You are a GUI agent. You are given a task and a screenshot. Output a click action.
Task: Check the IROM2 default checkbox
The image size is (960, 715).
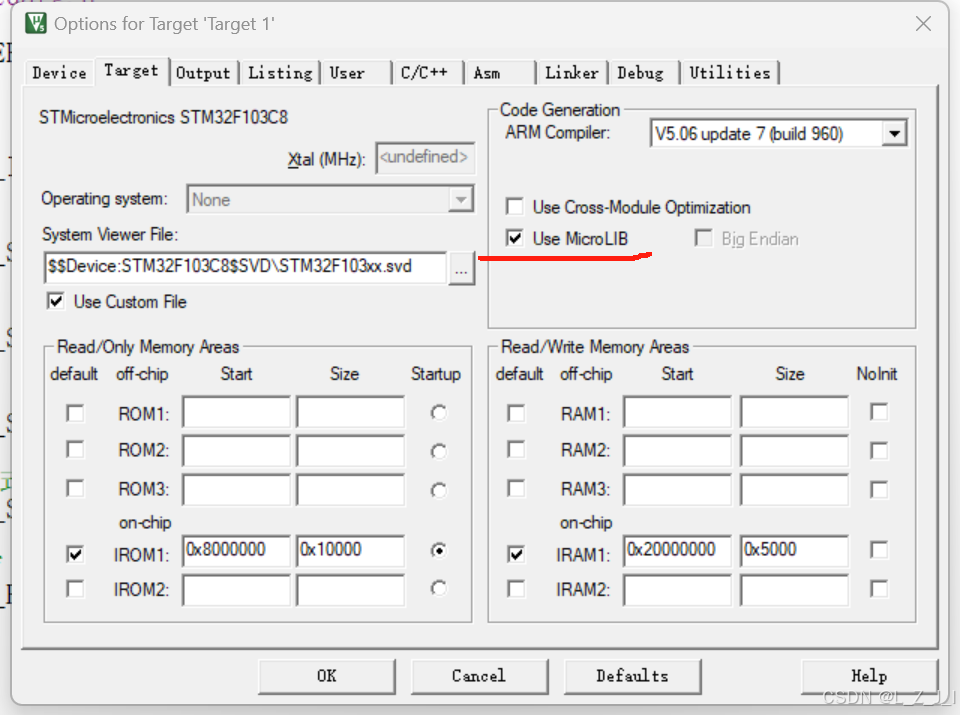point(75,589)
